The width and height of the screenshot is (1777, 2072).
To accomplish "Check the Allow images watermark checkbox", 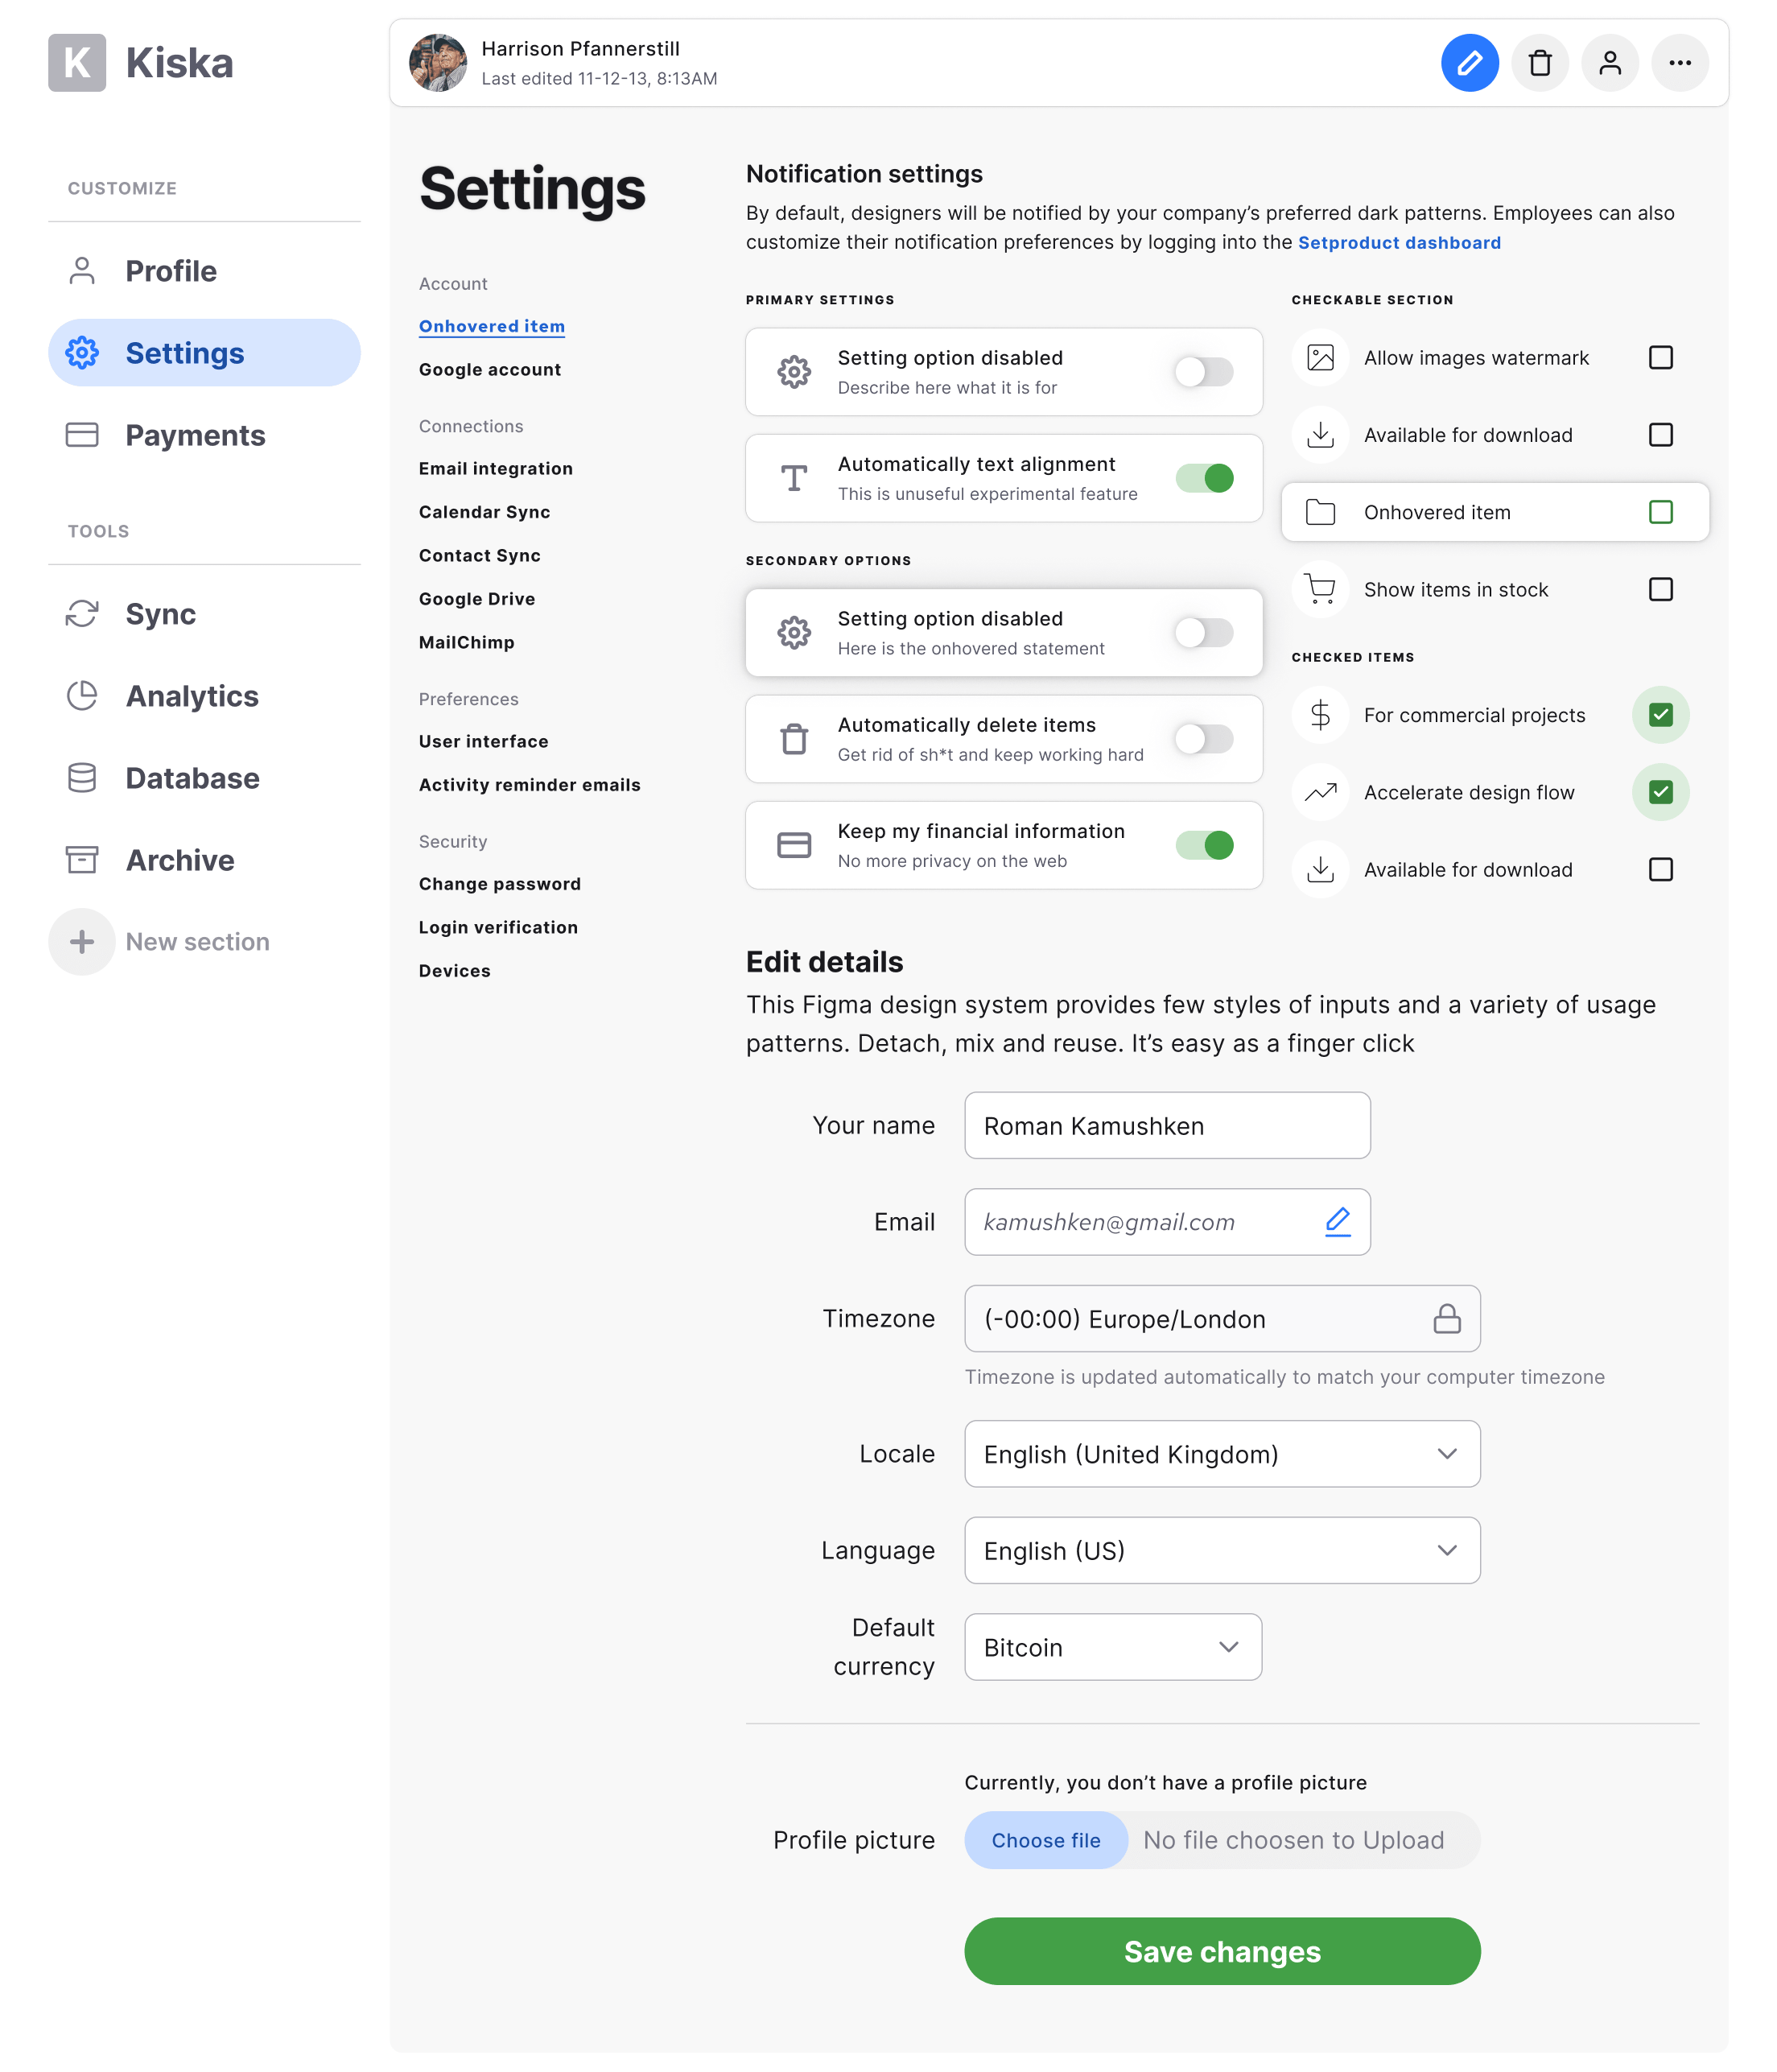I will pos(1660,357).
